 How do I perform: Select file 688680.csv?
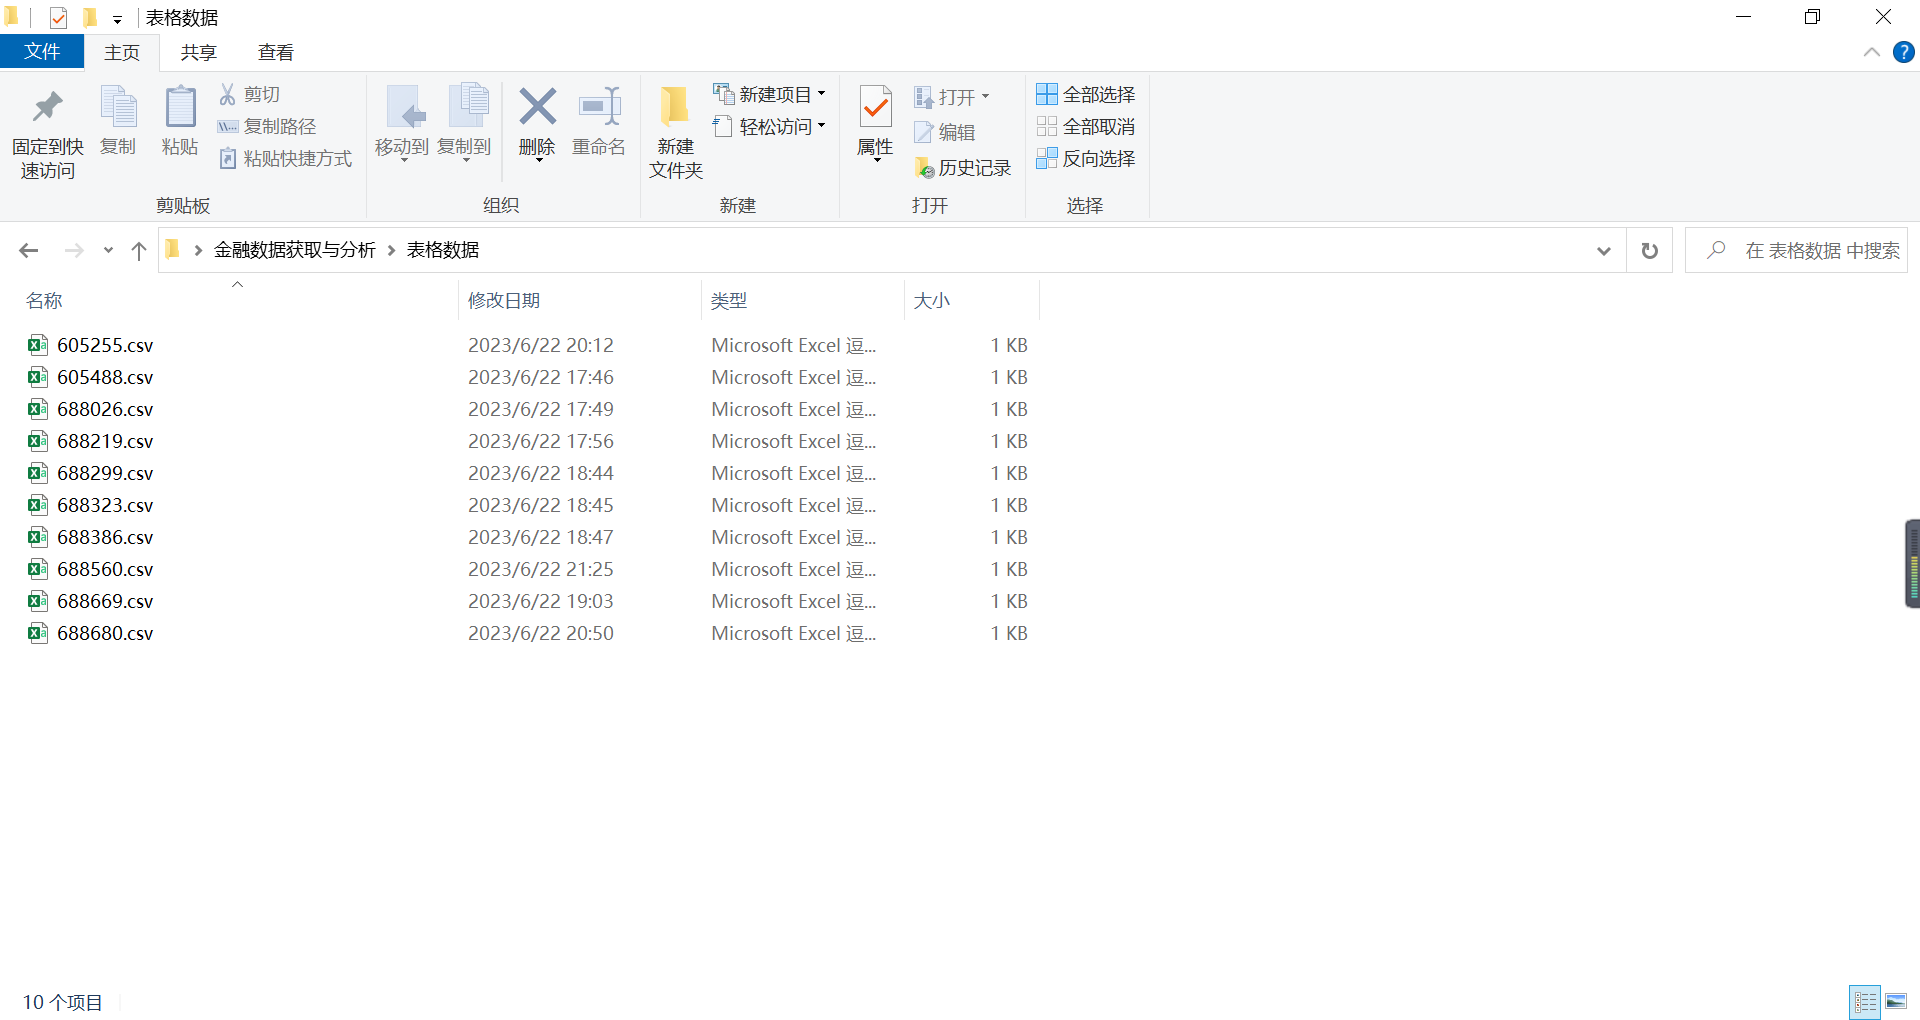coord(105,633)
